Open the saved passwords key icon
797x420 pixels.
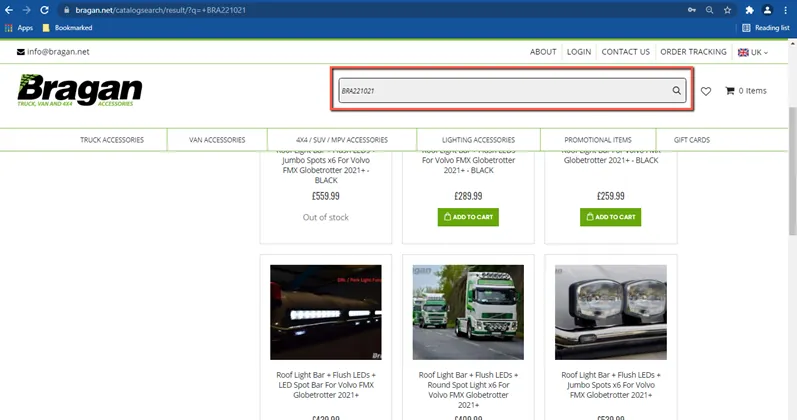click(x=691, y=10)
